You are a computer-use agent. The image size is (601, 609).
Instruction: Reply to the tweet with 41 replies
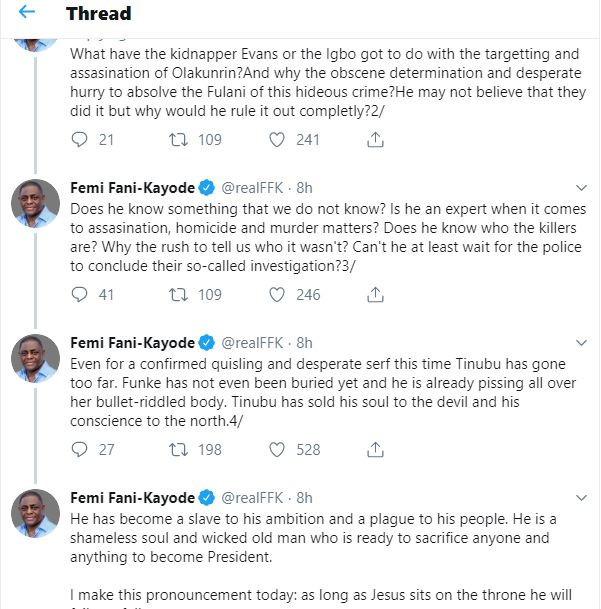81,295
